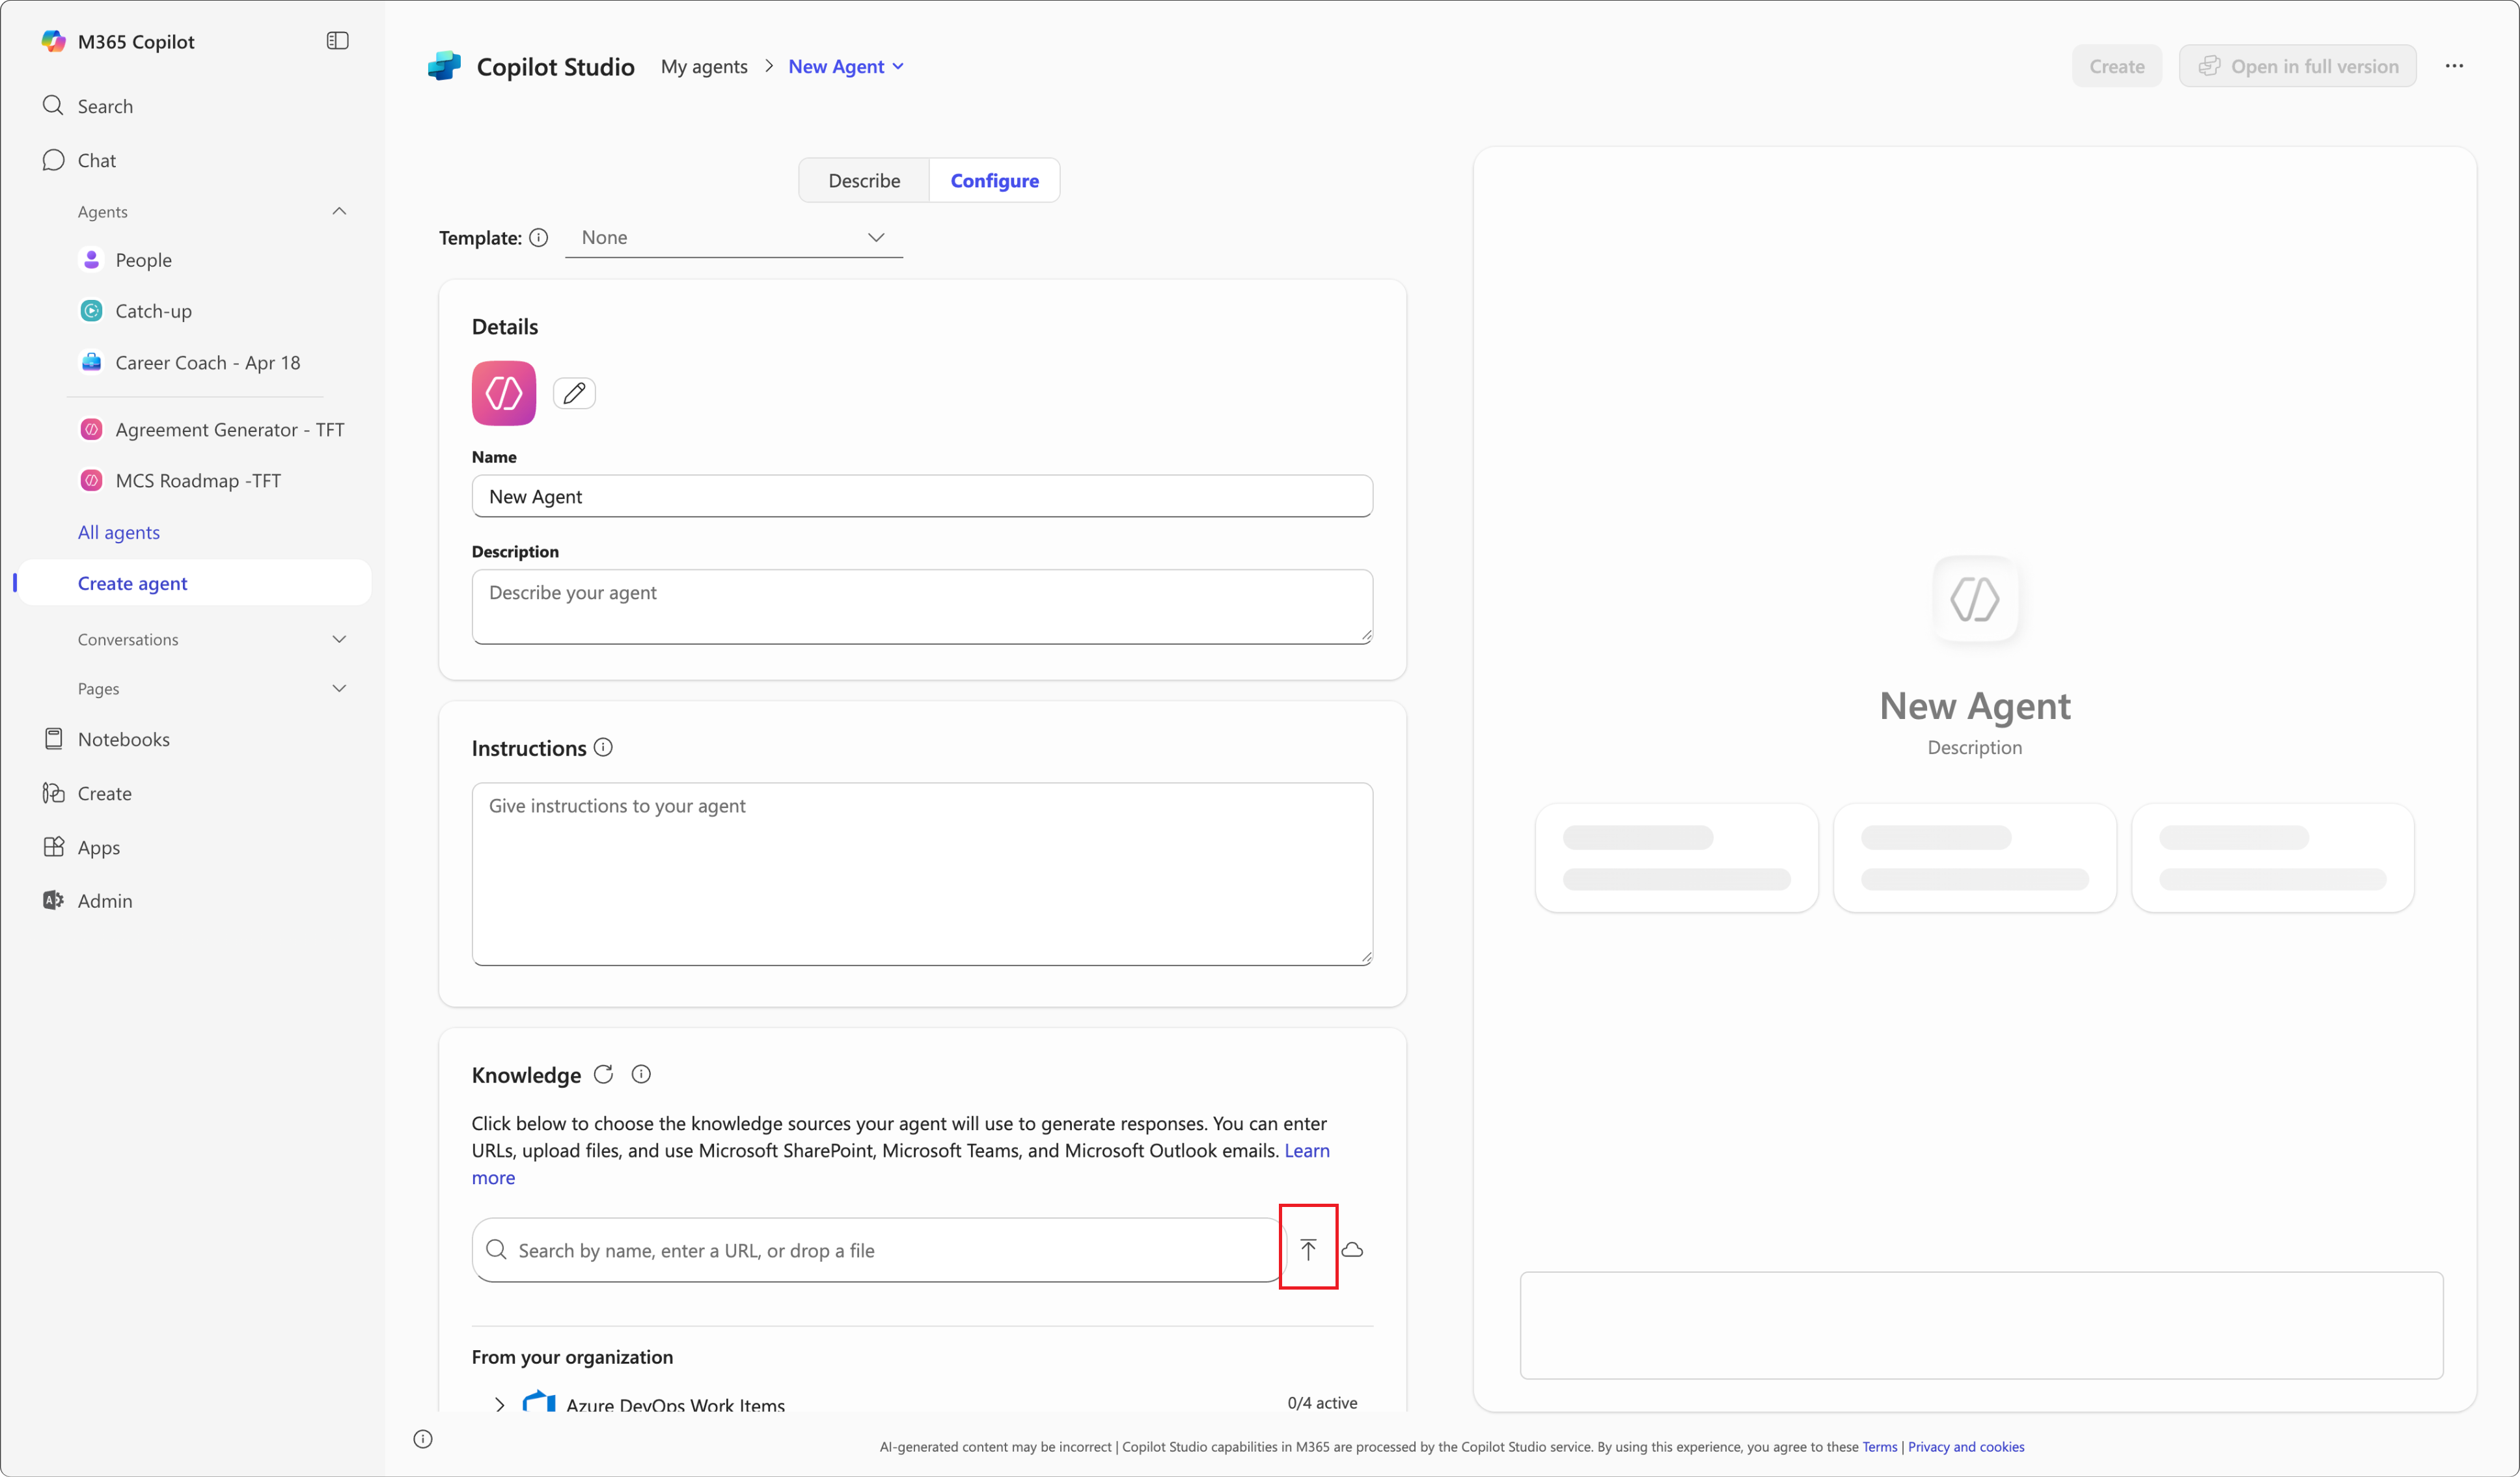Collapse the Agents section chevron

point(339,211)
